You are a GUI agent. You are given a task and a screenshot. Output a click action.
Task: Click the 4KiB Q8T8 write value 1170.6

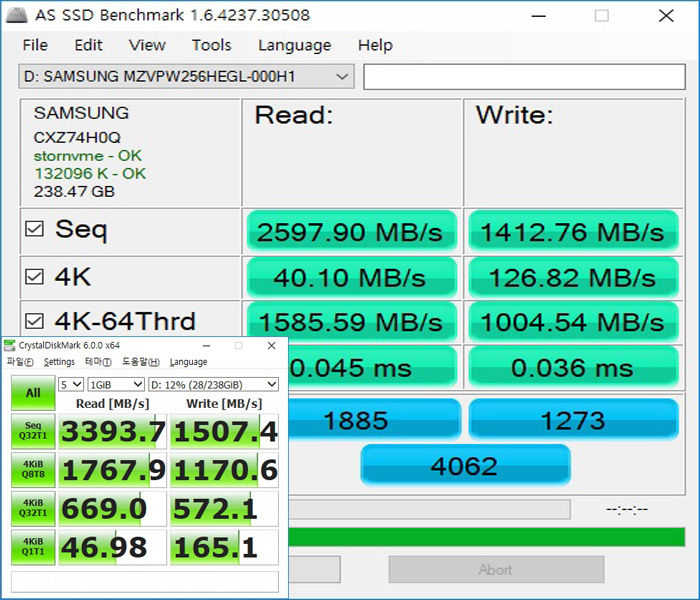coord(225,470)
